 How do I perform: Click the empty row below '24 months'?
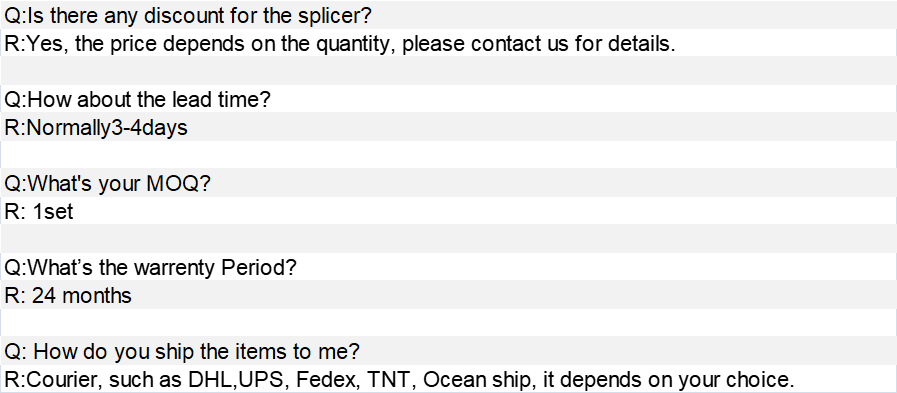click(448, 323)
